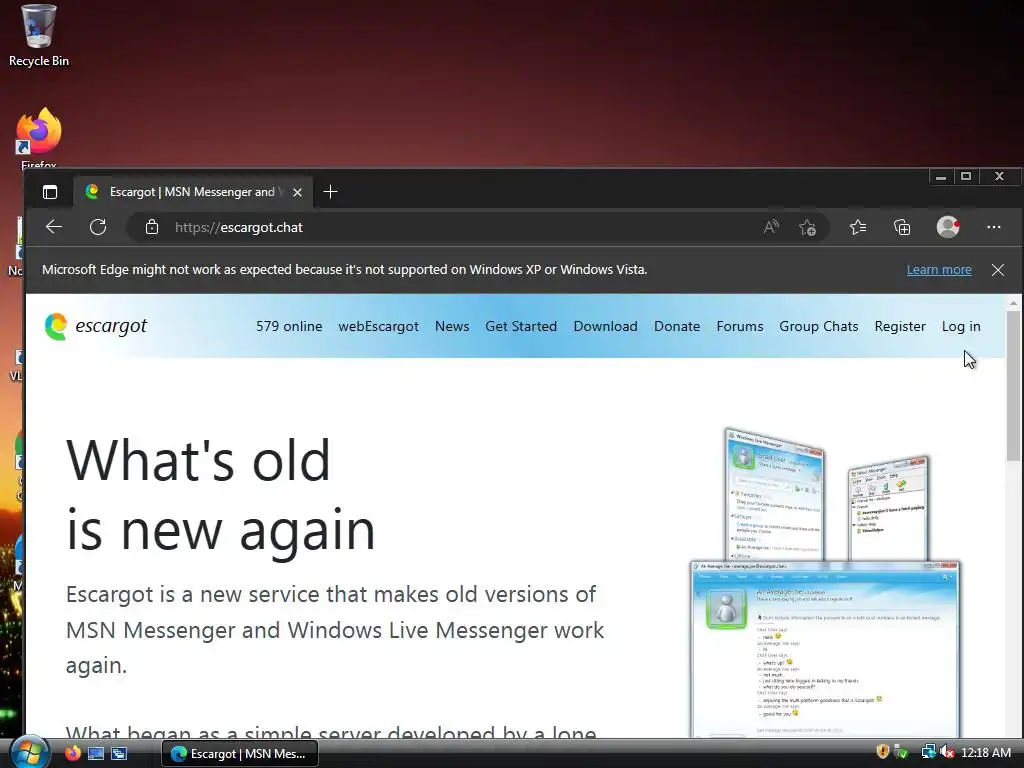Open Edge Settings and more ellipsis
1024x768 pixels.
(994, 227)
